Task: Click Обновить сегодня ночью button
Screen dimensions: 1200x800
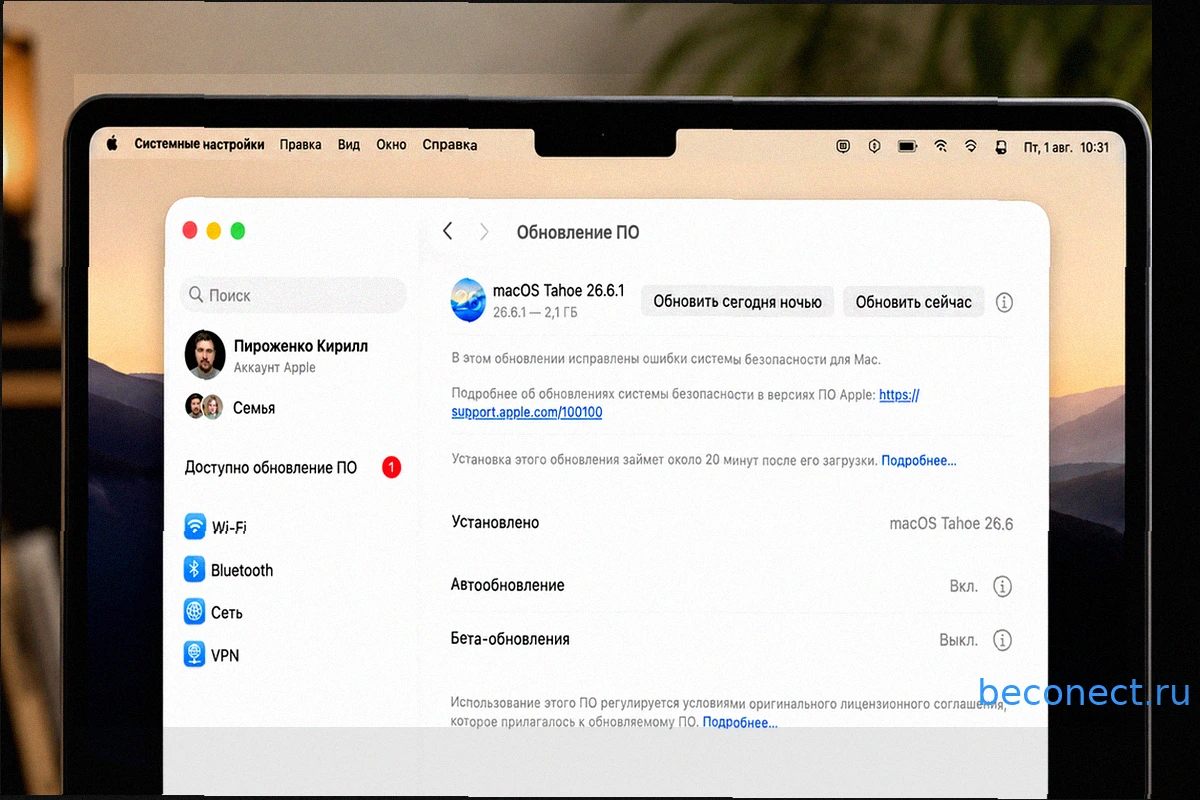Action: coord(737,301)
